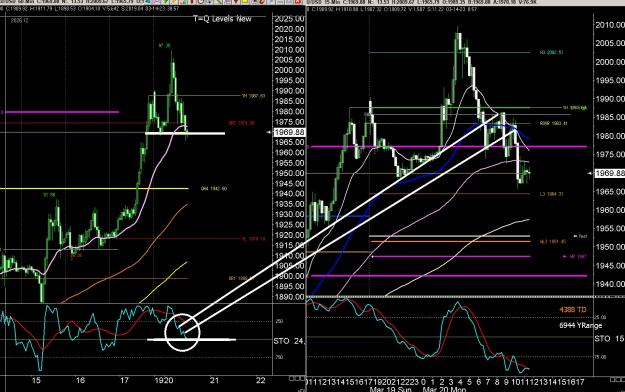Click date label '22' on left time axis
The height and width of the screenshot is (392, 625).
coord(261,380)
